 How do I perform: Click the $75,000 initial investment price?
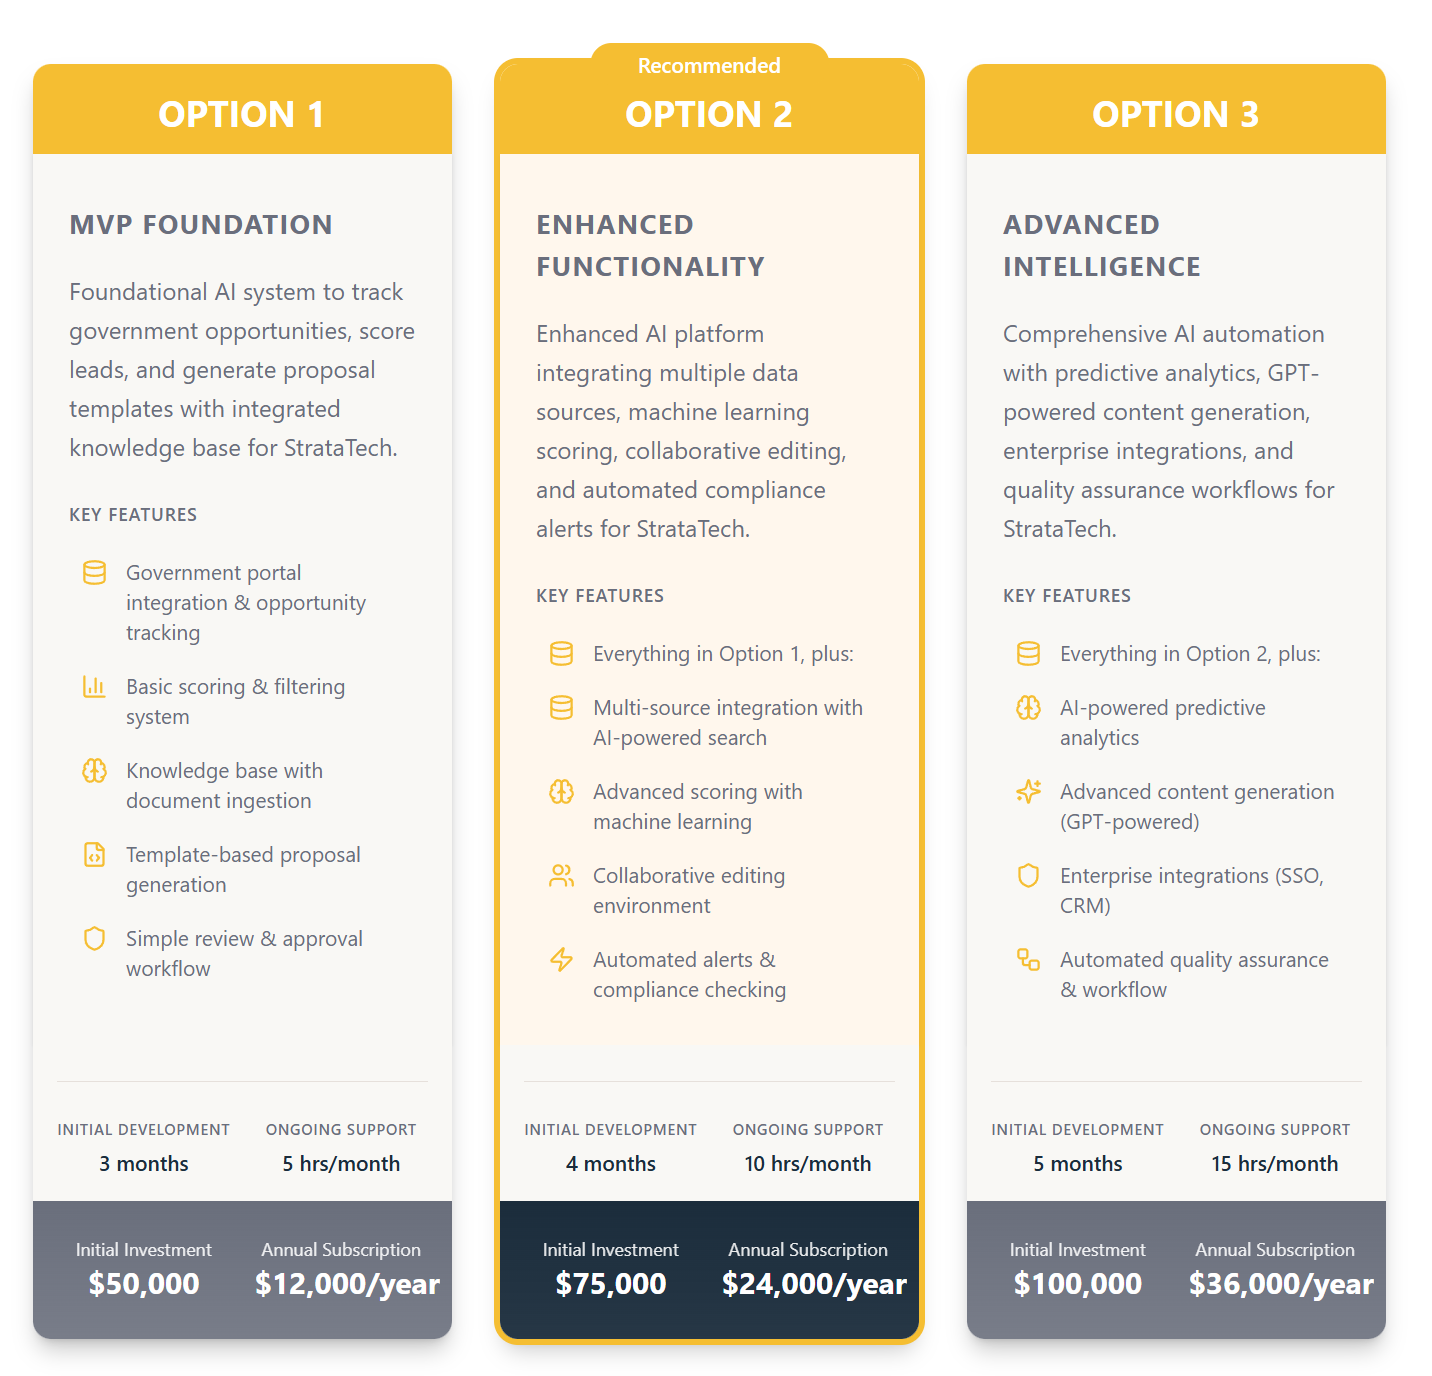click(x=611, y=1283)
